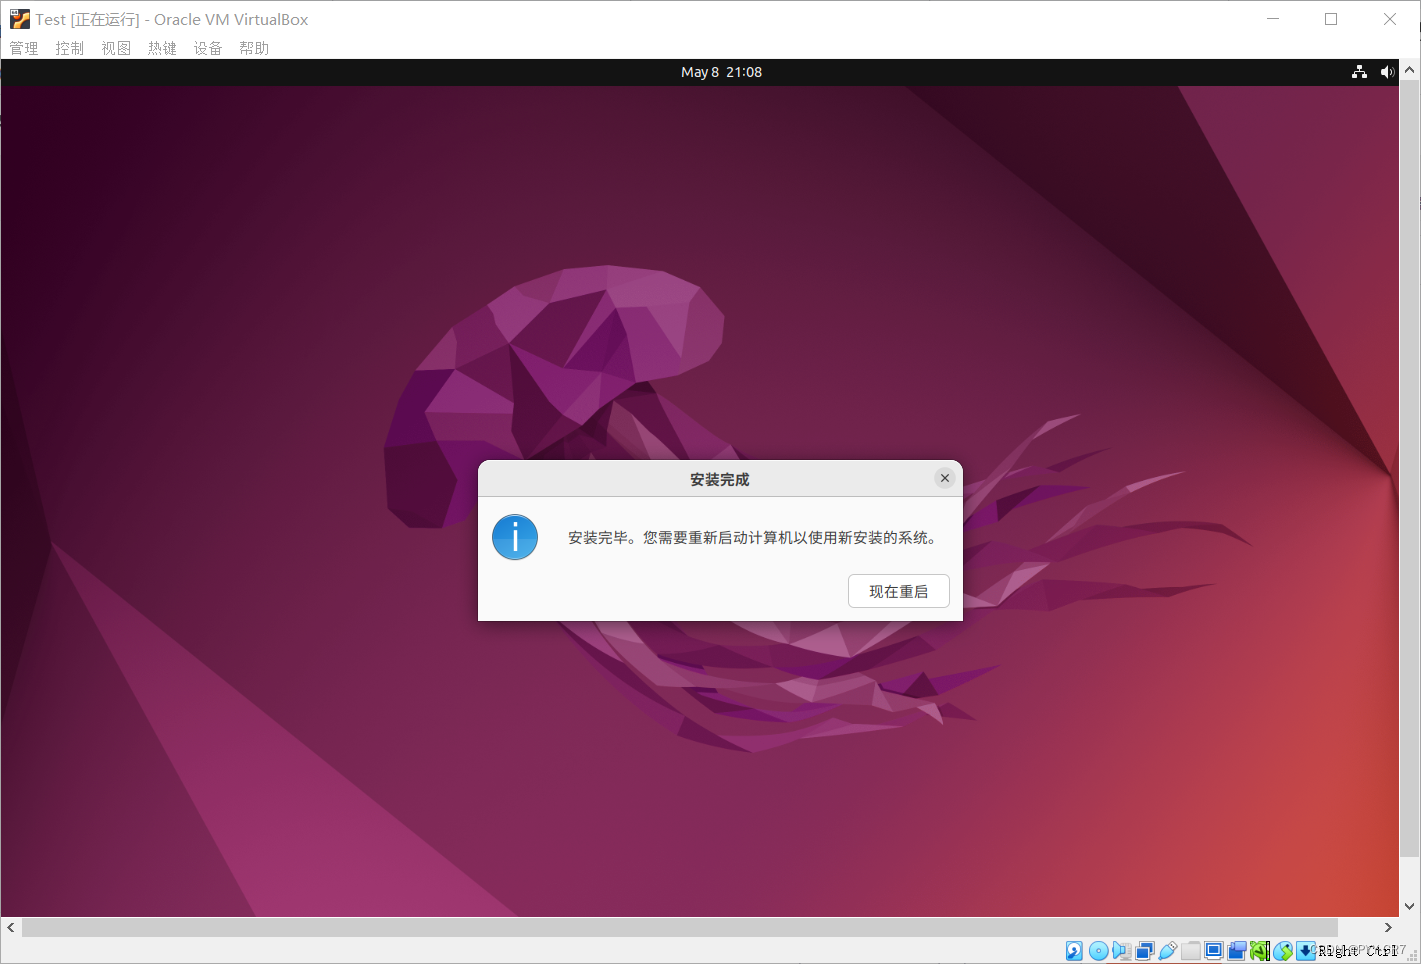Click the hard disk activity status icon

1074,951
